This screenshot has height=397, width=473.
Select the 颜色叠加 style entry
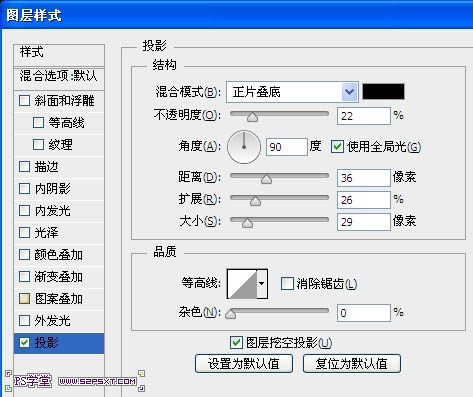pyautogui.click(x=59, y=254)
